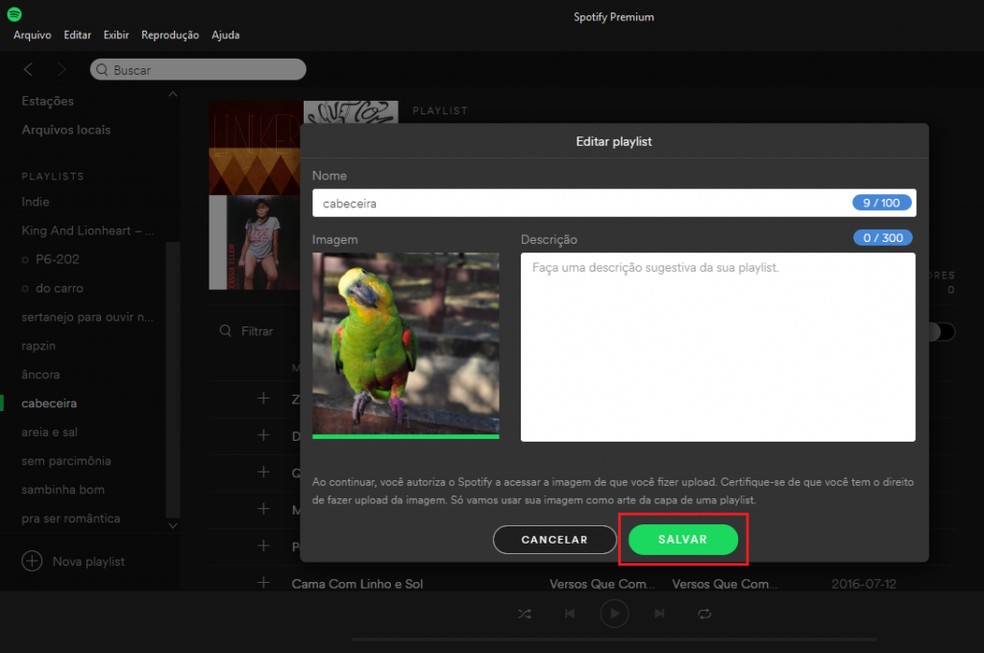984x653 pixels.
Task: Open the Ajuda menu
Action: pyautogui.click(x=226, y=34)
